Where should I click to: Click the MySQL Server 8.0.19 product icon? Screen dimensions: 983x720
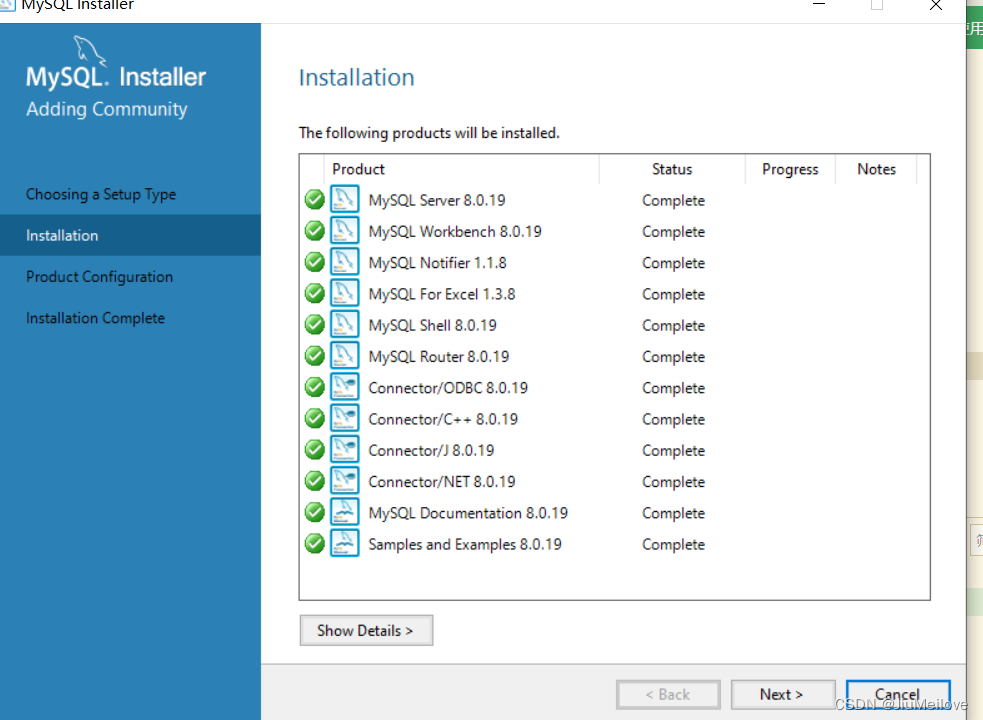[344, 199]
